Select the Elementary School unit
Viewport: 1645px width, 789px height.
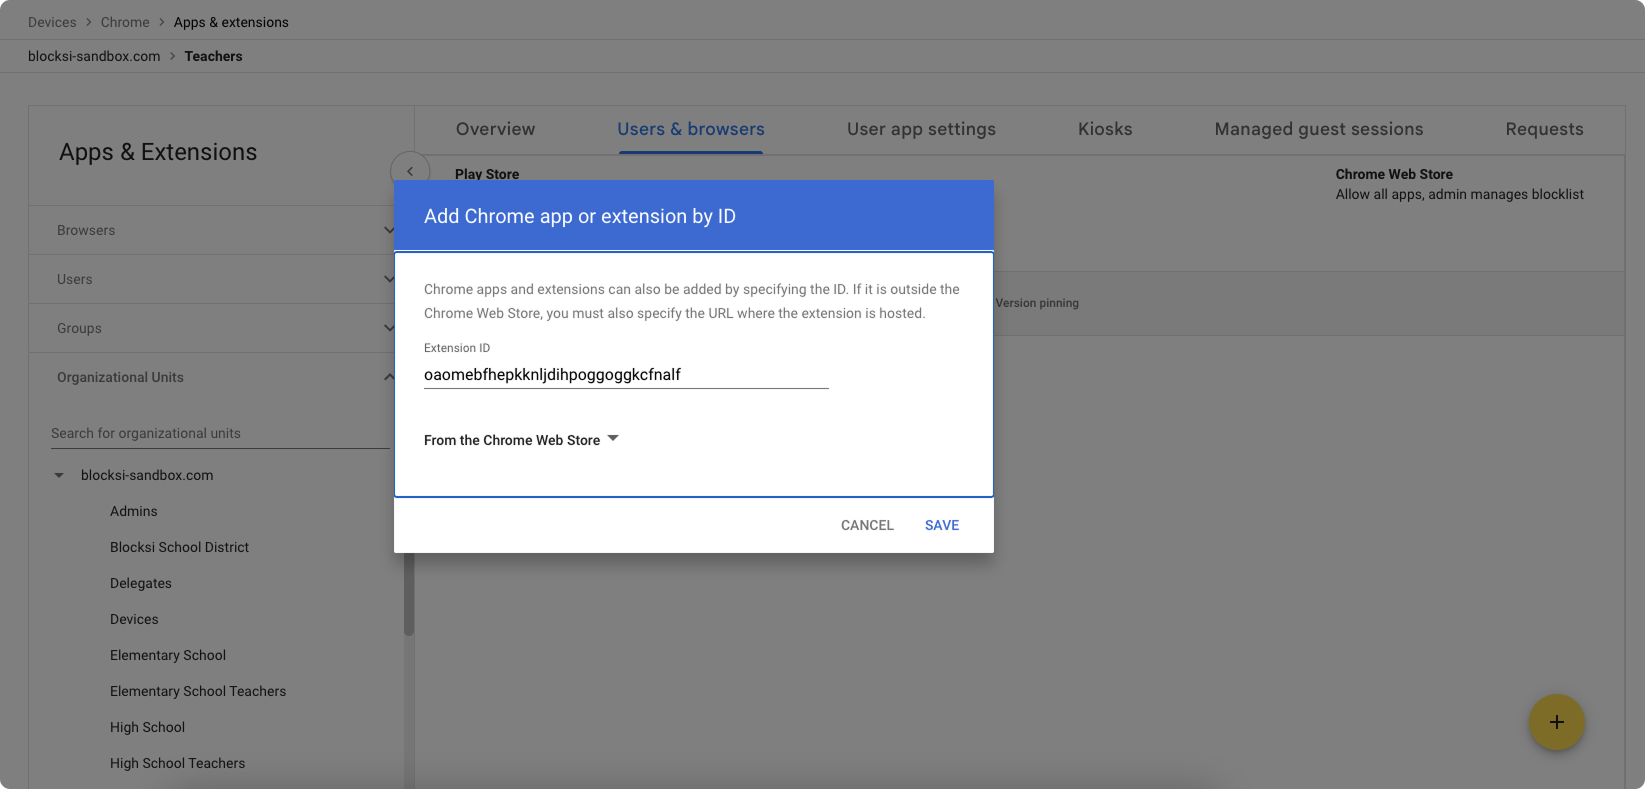168,655
